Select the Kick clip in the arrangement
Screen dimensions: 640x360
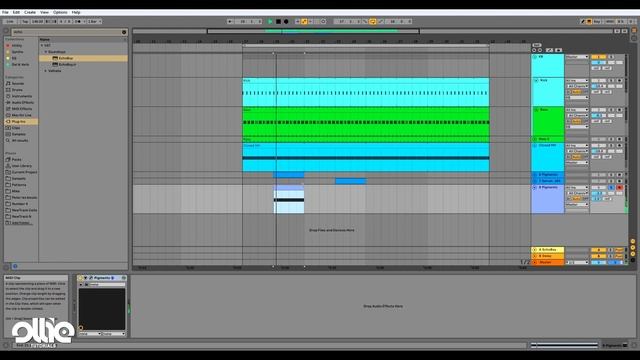point(366,92)
